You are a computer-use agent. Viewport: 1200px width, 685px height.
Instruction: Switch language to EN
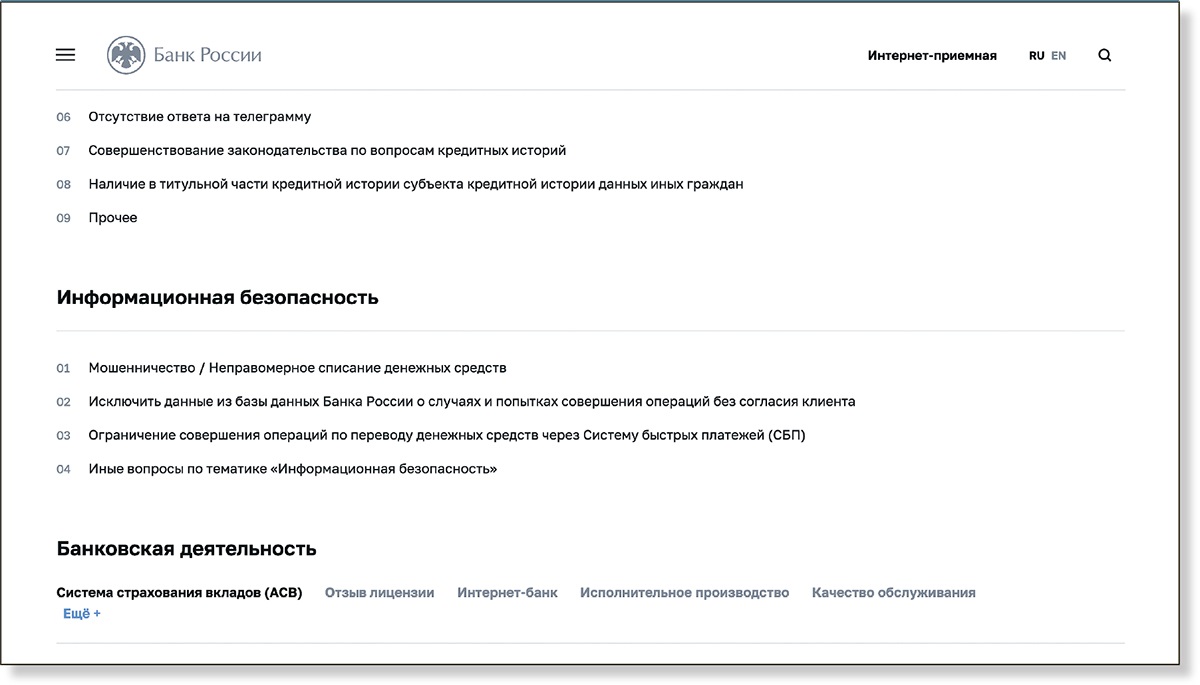click(1058, 56)
